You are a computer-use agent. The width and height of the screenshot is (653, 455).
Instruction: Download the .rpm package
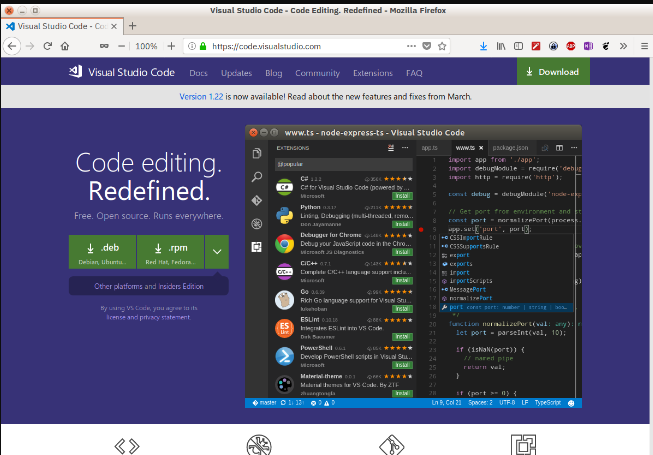[170, 252]
